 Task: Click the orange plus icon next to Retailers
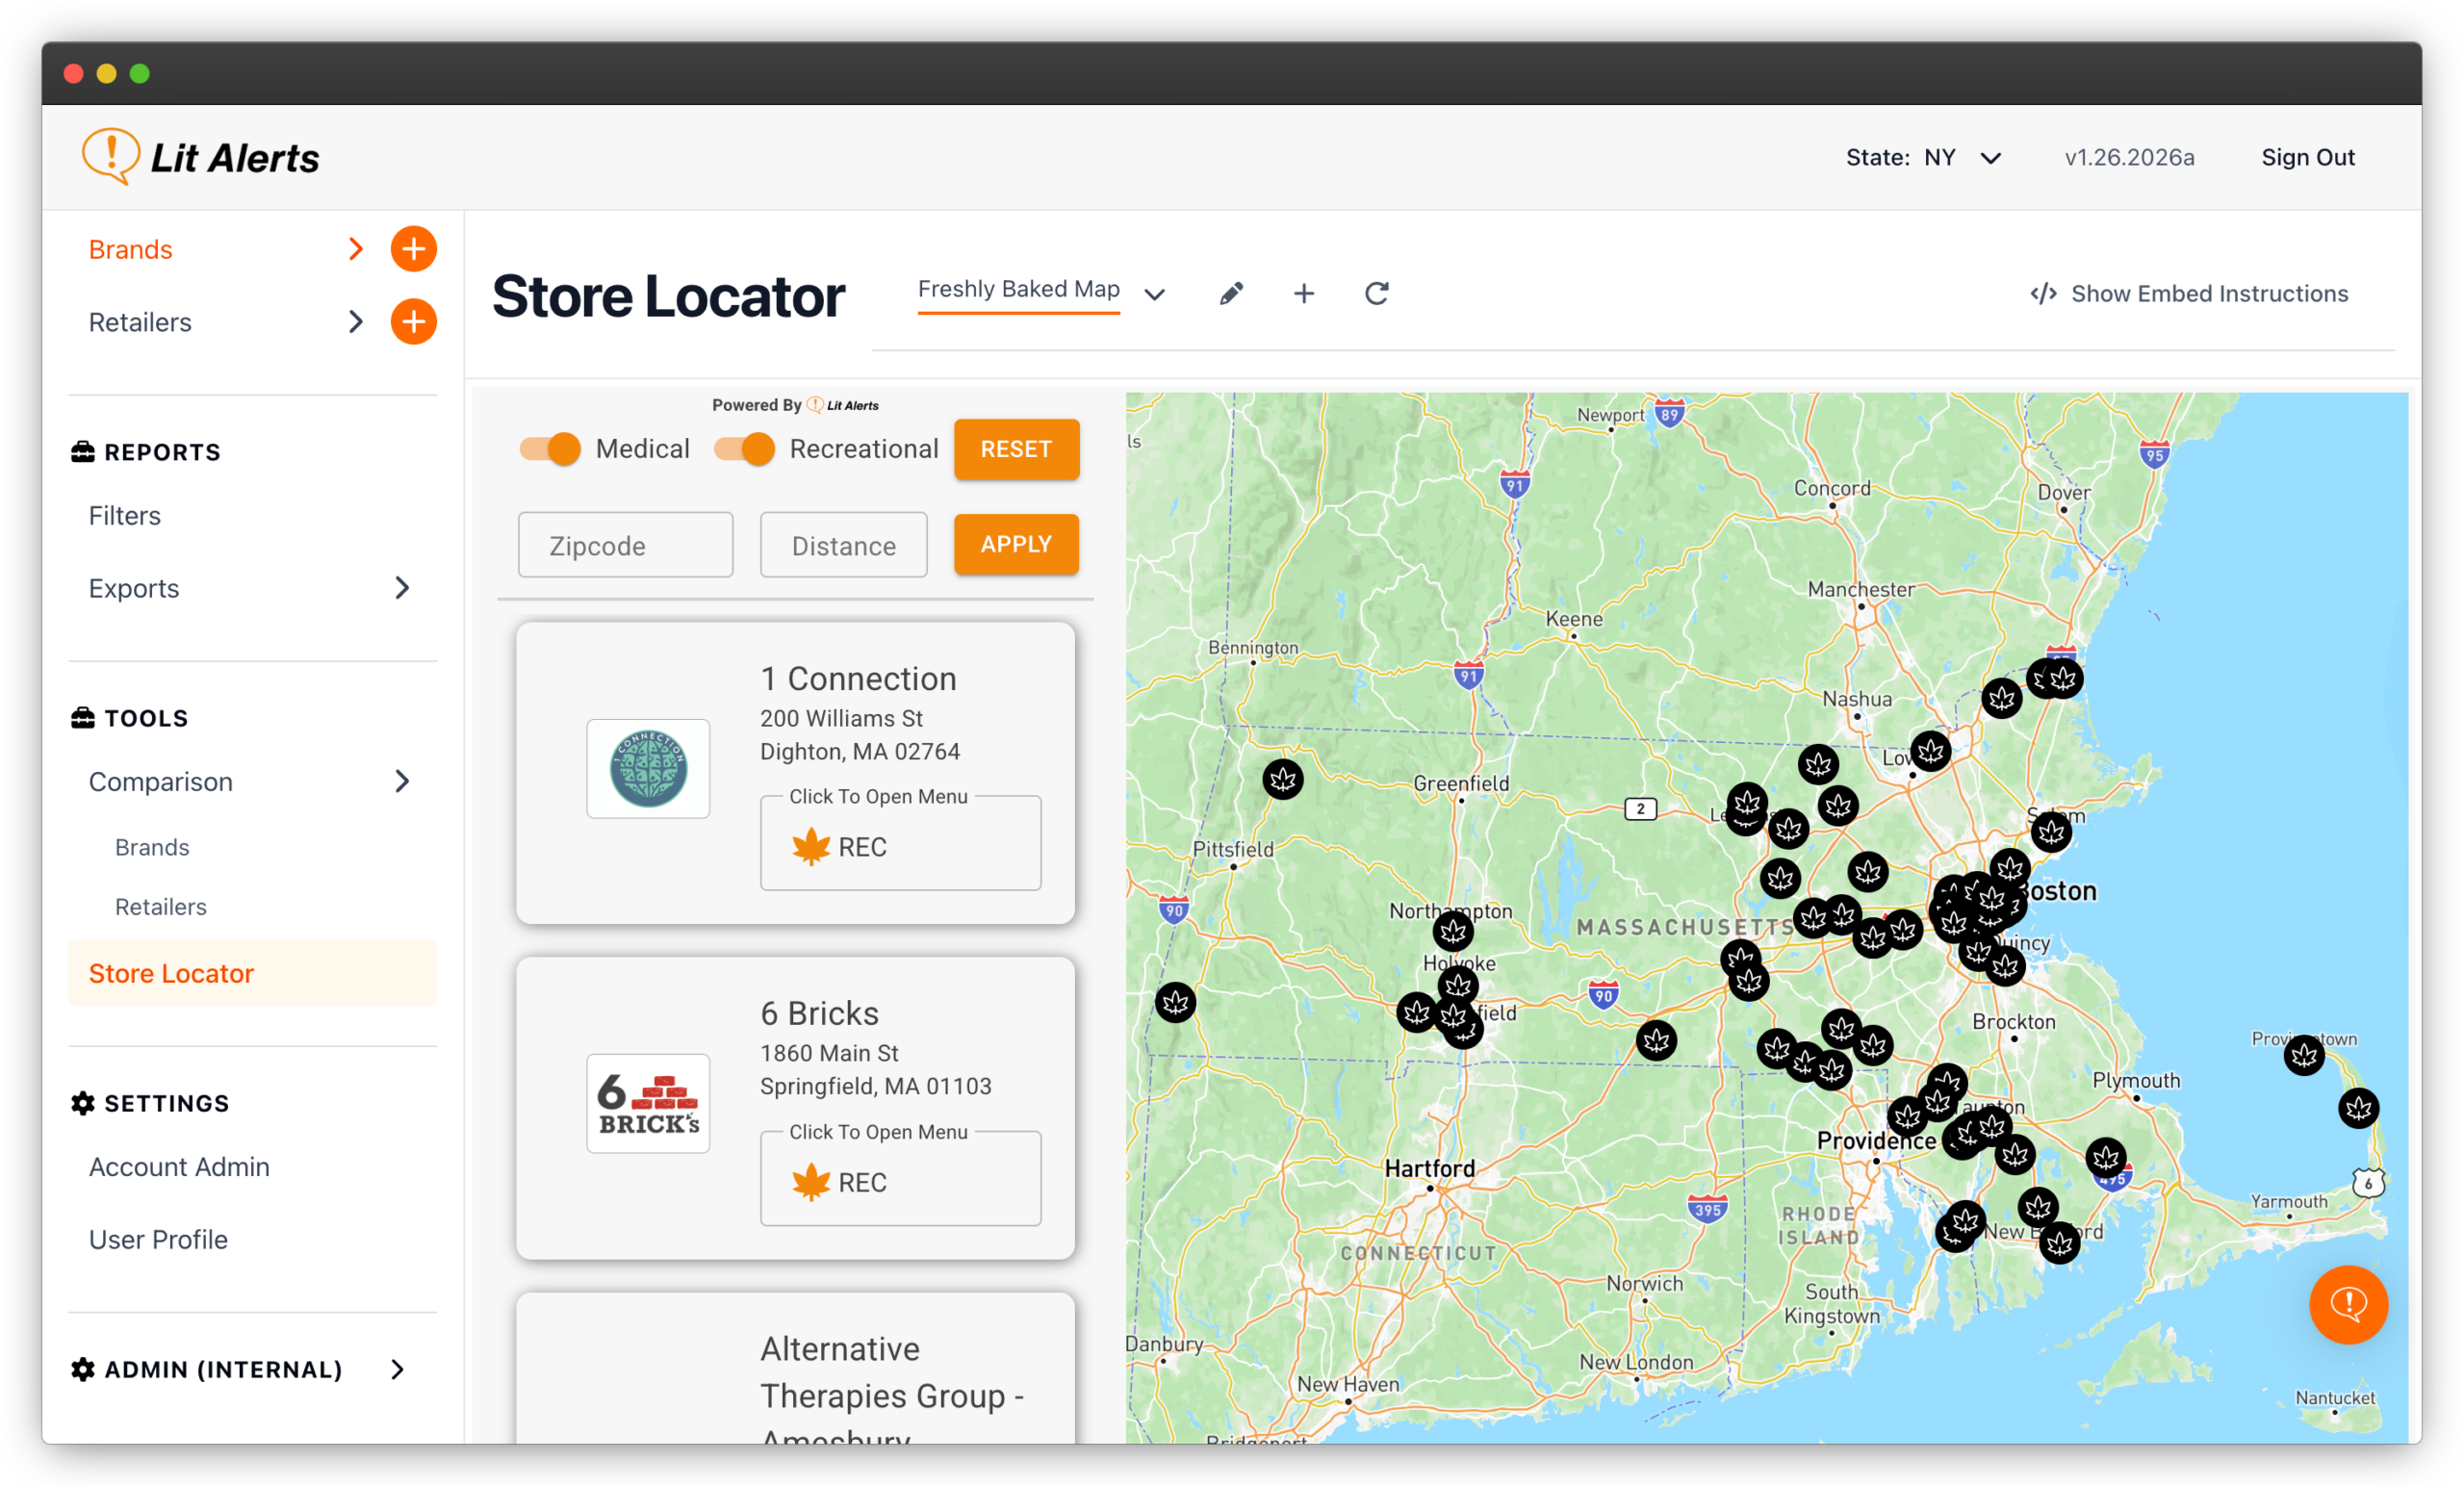[x=414, y=321]
